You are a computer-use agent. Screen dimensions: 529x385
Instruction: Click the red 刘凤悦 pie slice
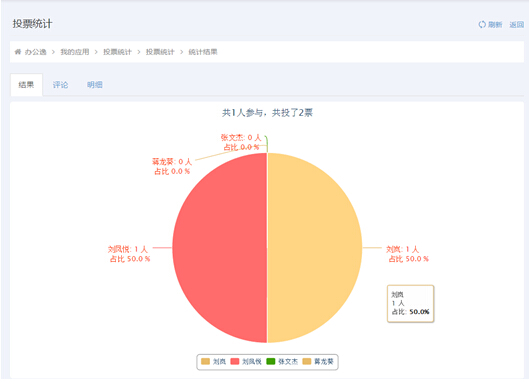[x=219, y=248]
